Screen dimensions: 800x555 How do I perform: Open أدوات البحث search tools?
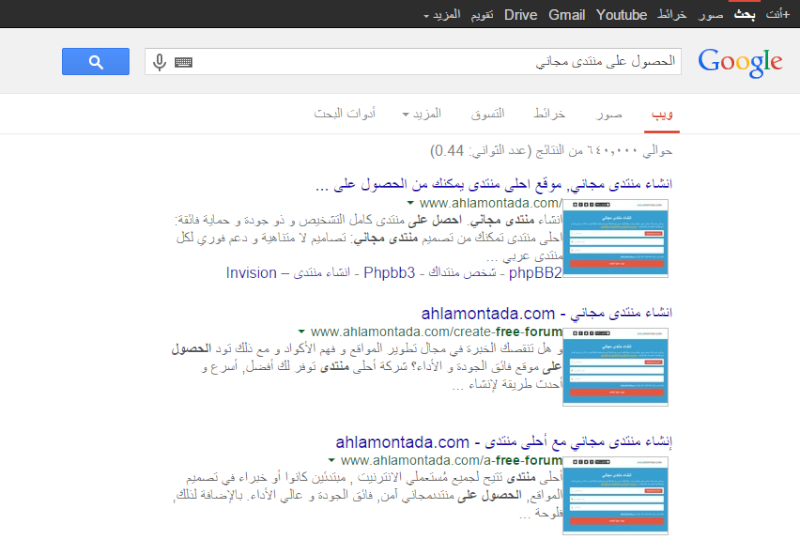coord(345,113)
